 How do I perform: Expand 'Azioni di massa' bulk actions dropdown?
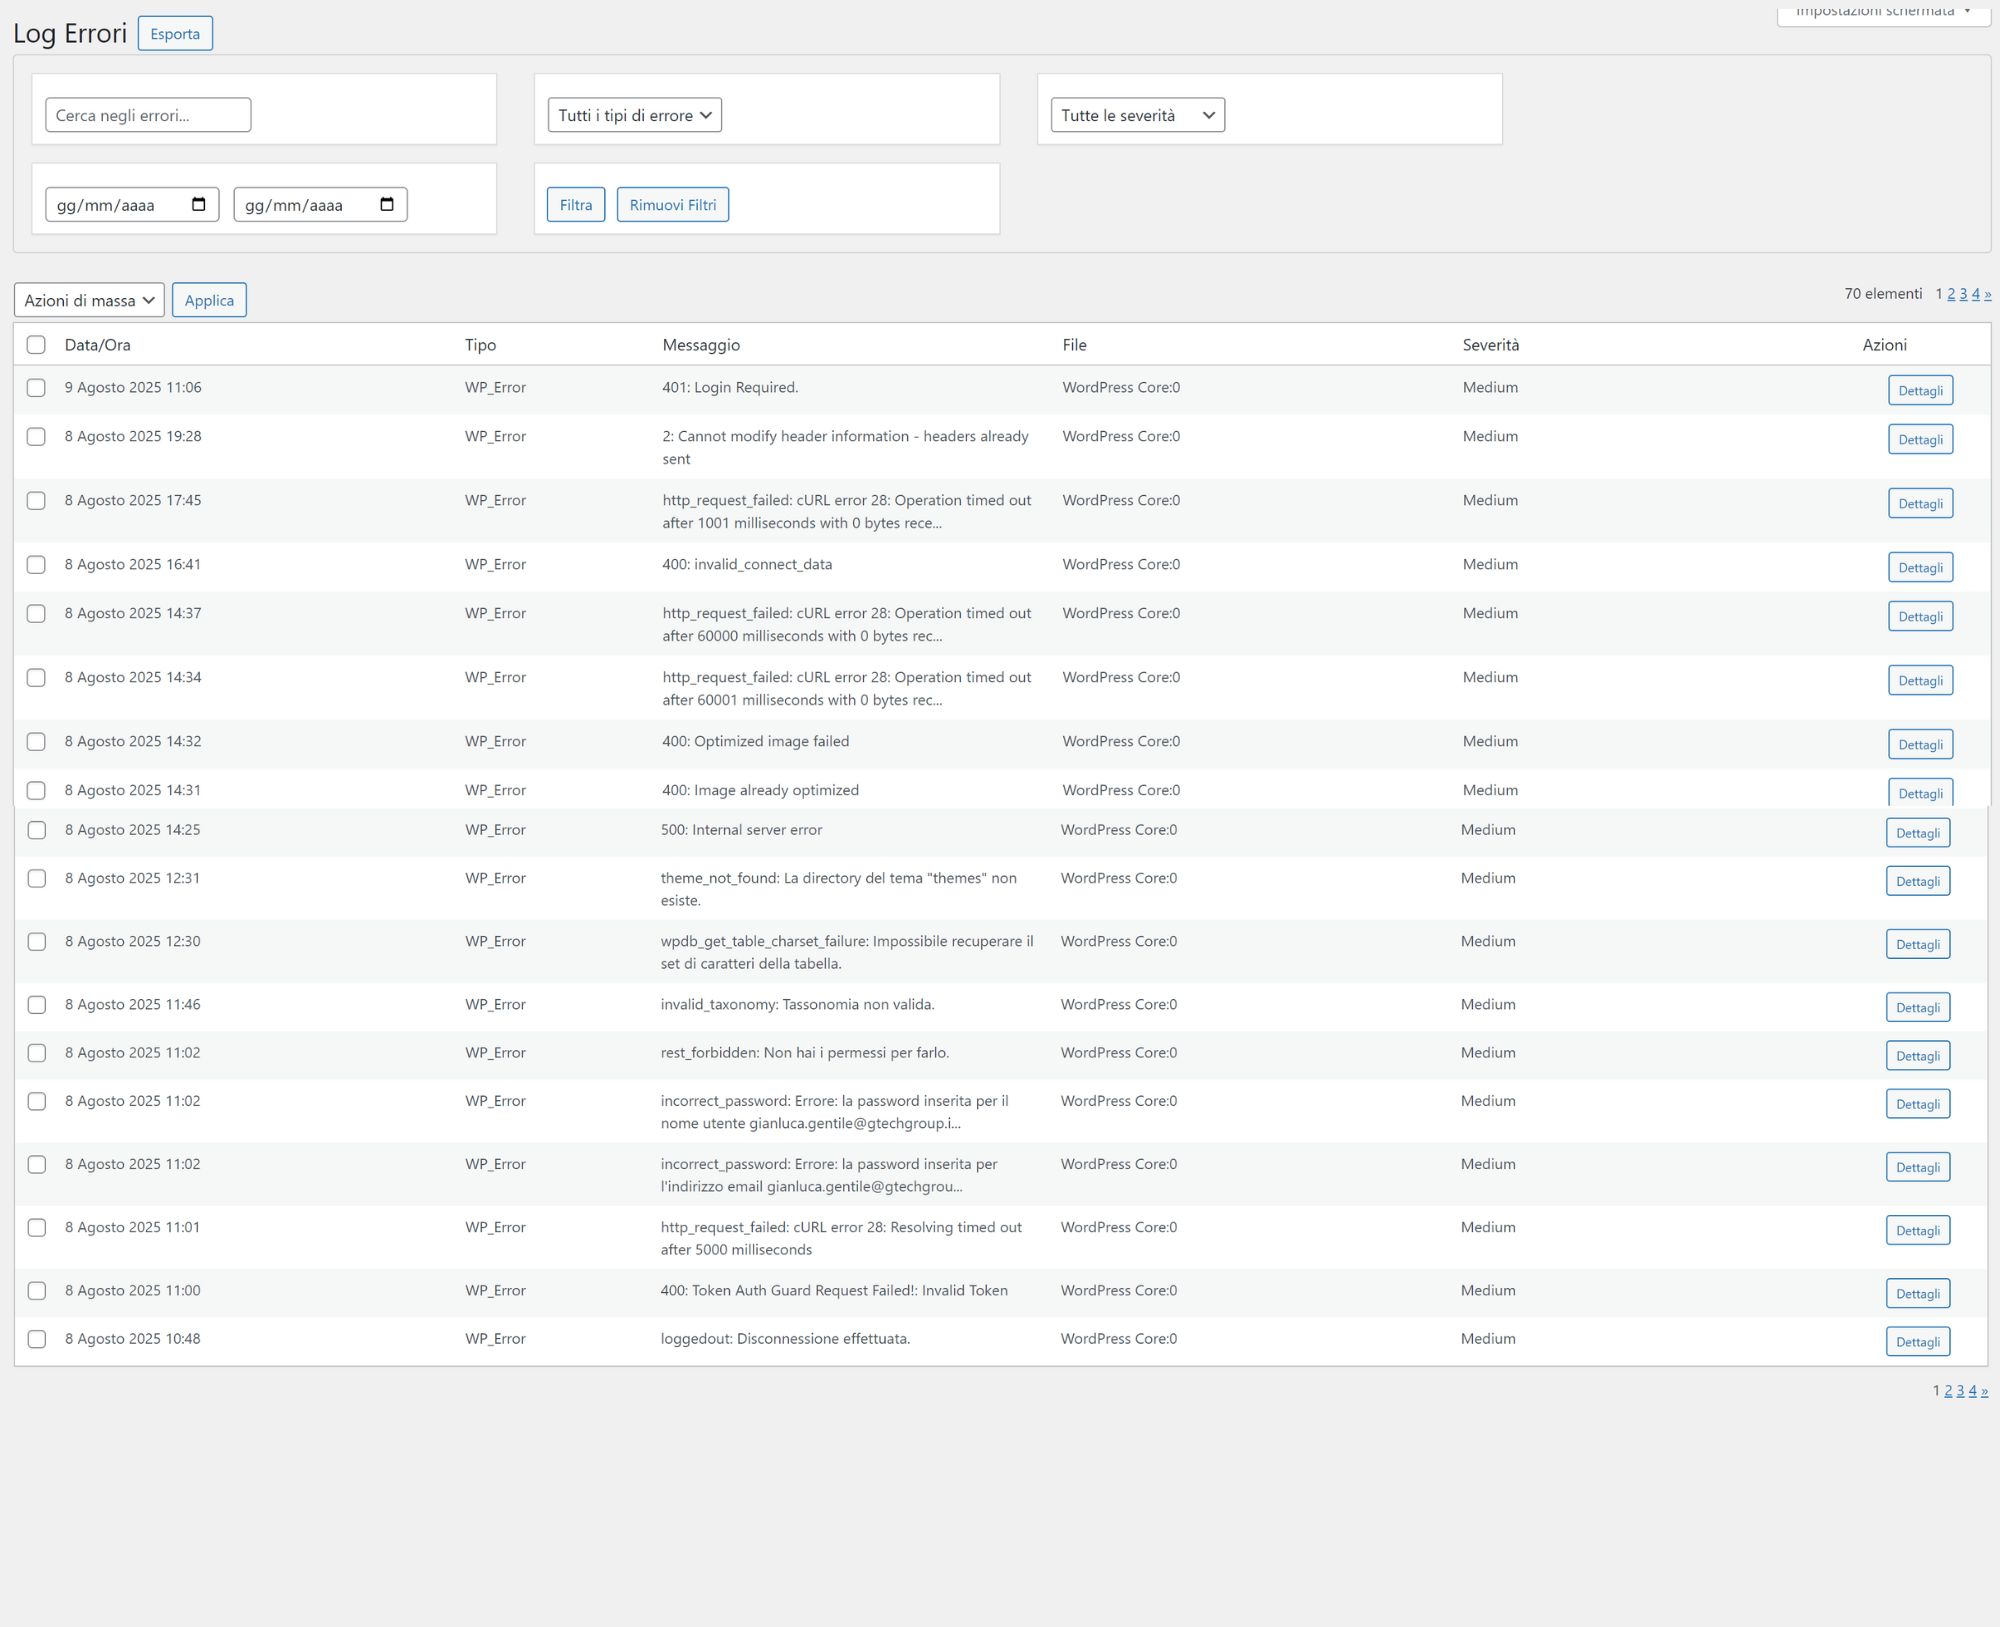point(89,300)
